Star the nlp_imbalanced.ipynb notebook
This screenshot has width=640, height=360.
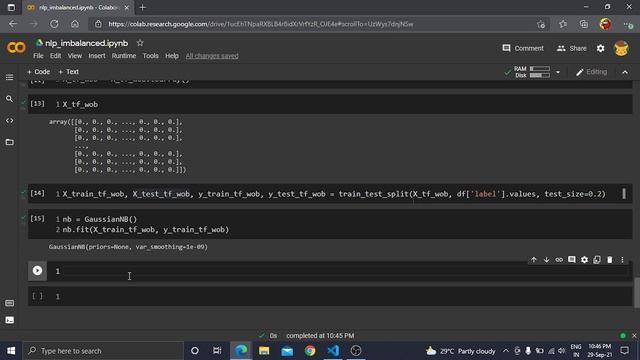click(x=140, y=43)
